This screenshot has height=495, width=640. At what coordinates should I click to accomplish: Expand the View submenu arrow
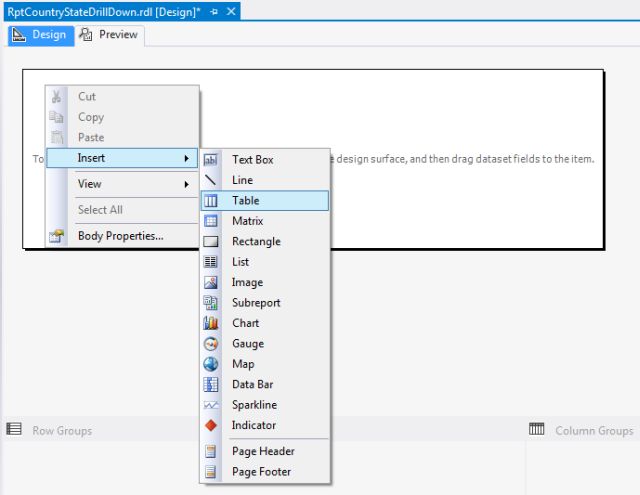pyautogui.click(x=187, y=184)
